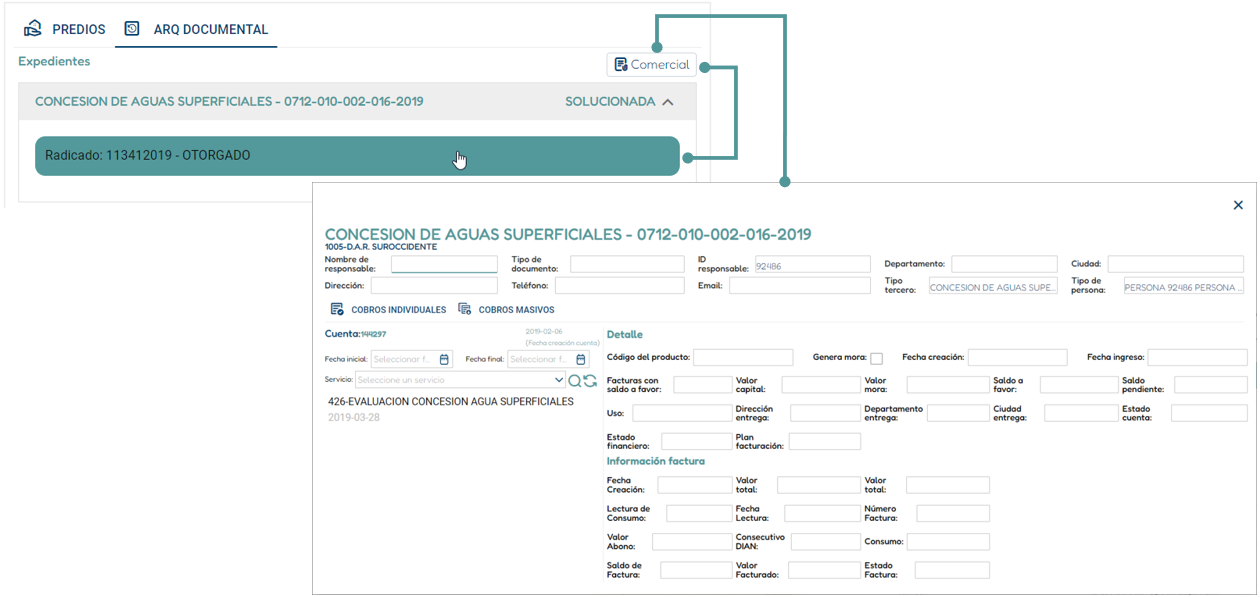
Task: Focus the Código del producto field
Action: tap(743, 357)
